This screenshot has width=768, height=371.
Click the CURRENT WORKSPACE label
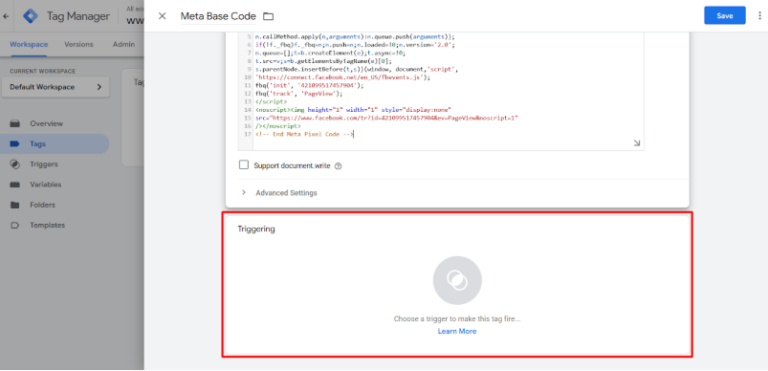tap(43, 72)
